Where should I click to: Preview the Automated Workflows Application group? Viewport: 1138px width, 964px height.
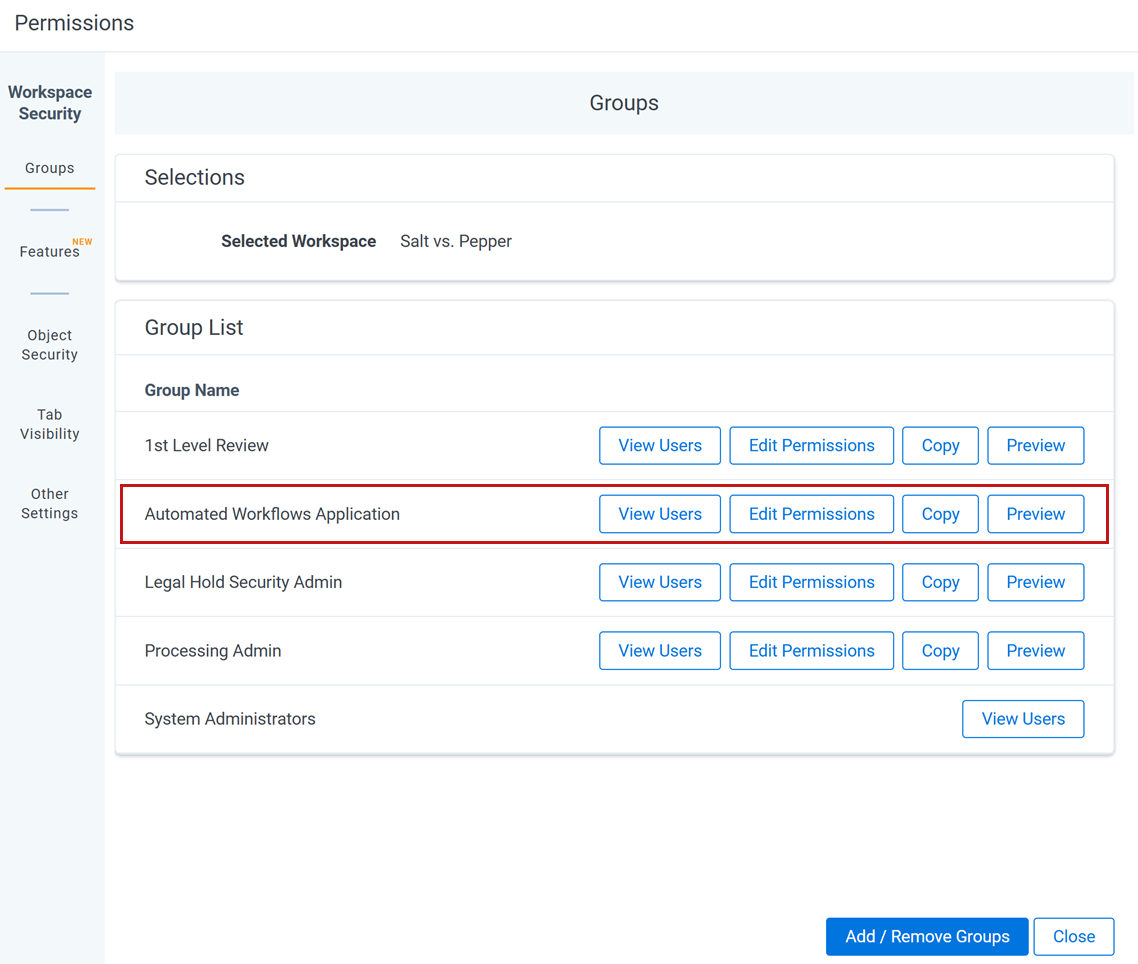click(x=1036, y=514)
